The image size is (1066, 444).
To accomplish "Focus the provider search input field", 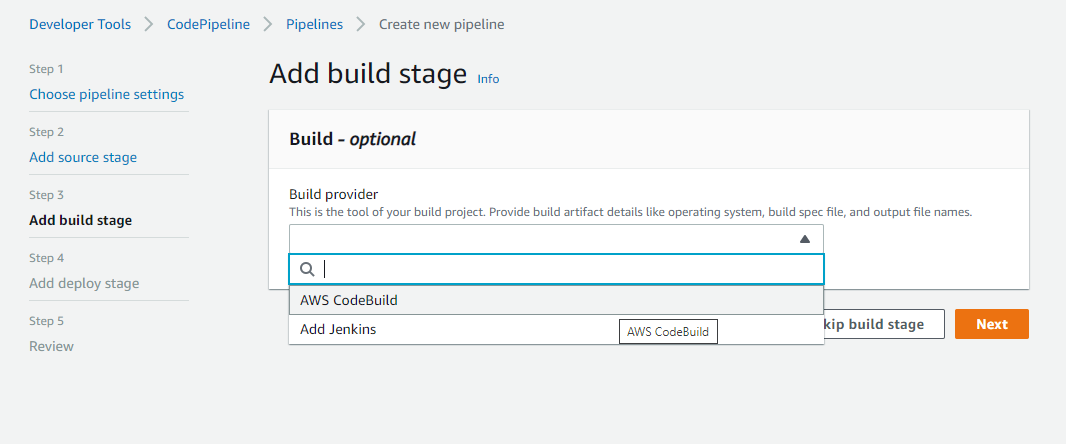I will pos(570,269).
